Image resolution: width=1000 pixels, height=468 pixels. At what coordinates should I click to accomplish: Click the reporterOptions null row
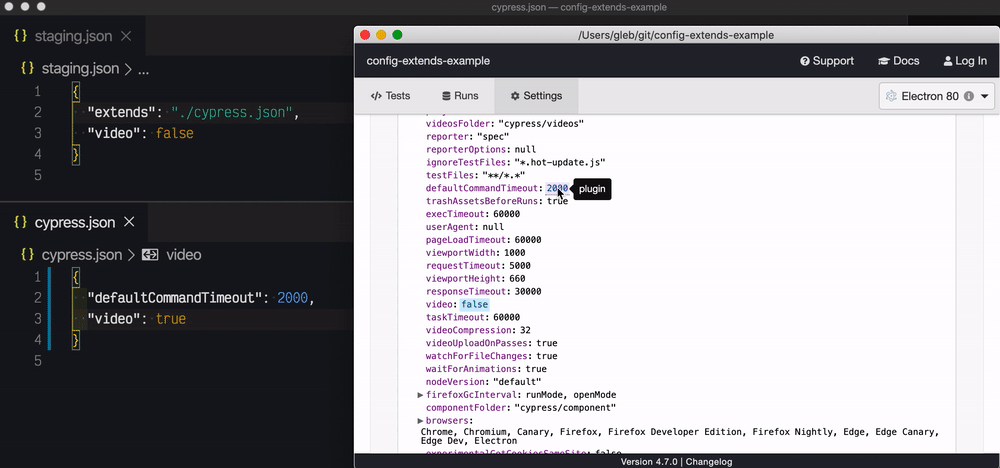pyautogui.click(x=480, y=149)
